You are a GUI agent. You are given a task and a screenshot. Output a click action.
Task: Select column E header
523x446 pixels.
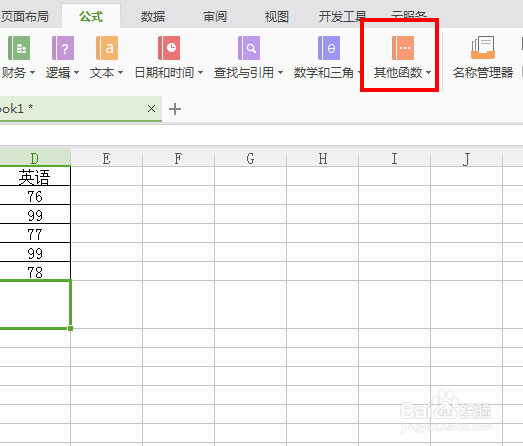coord(107,157)
